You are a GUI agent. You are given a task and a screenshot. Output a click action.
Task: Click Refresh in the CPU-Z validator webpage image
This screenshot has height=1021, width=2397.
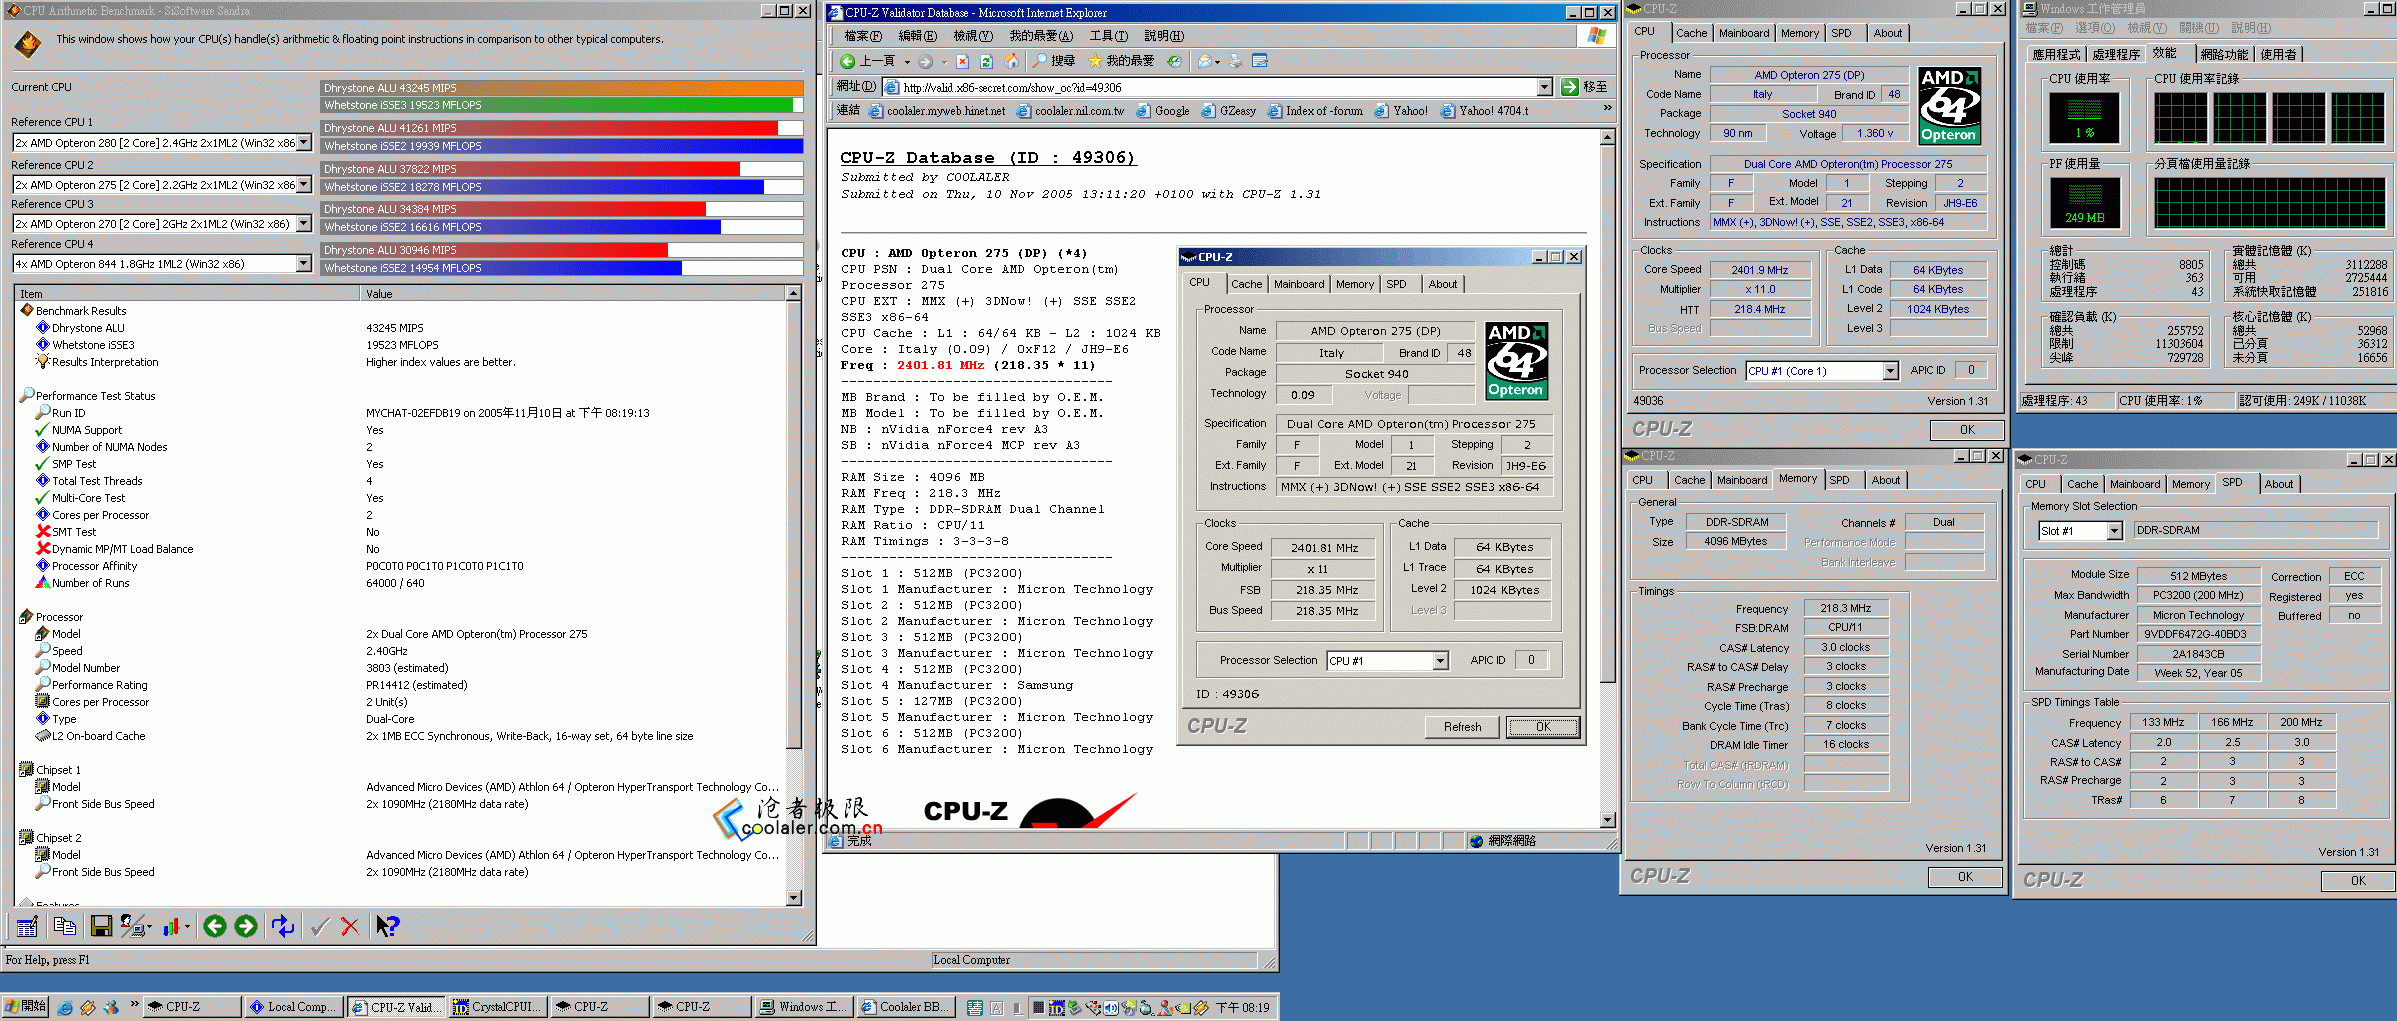(x=1462, y=727)
